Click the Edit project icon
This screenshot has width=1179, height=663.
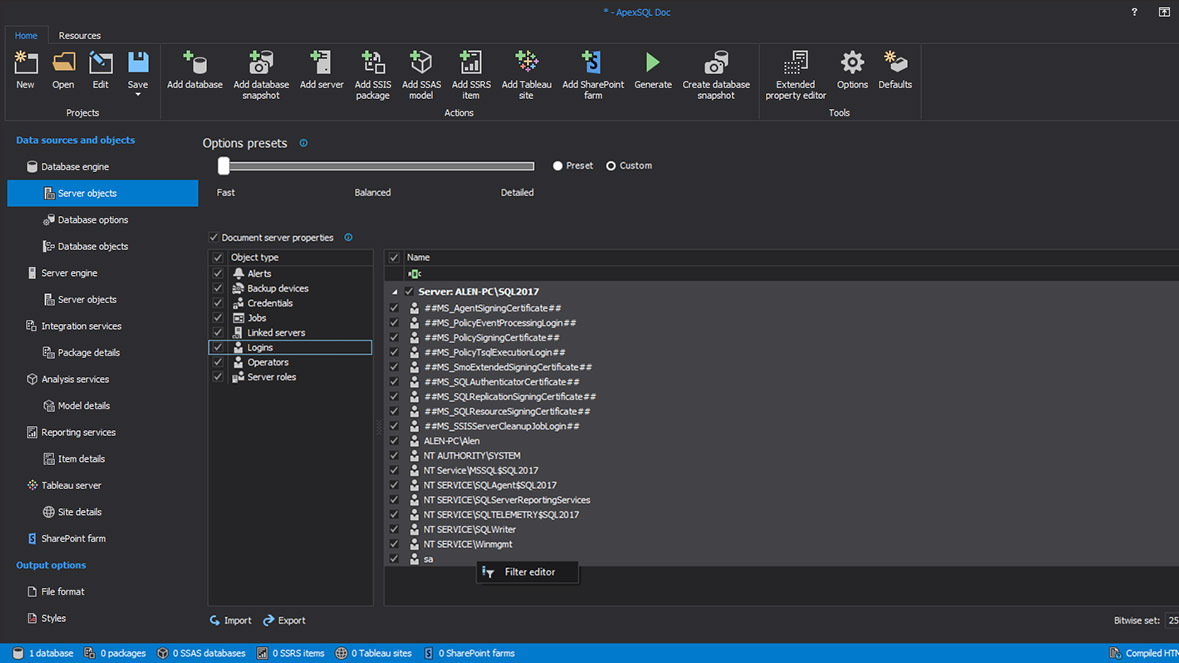click(x=100, y=62)
